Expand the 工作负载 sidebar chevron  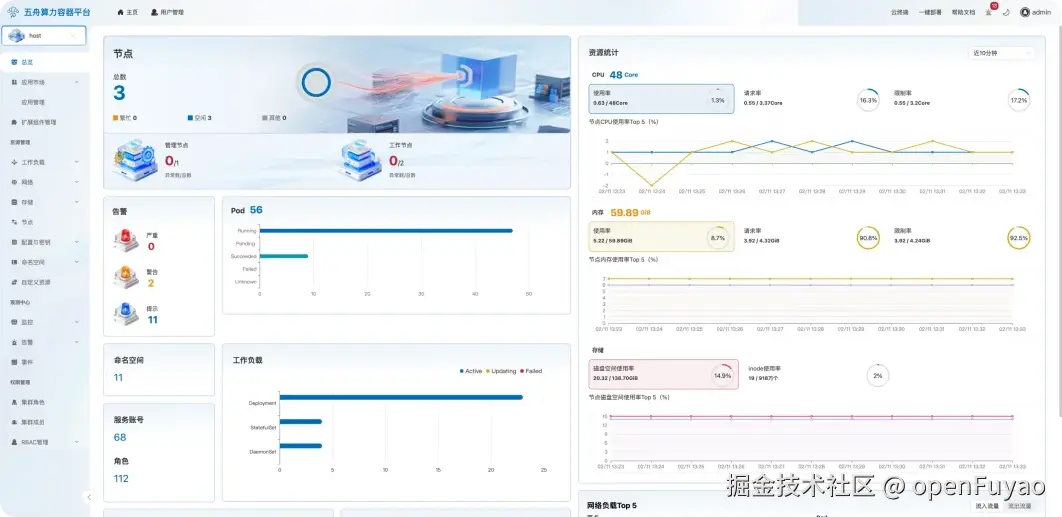click(x=77, y=163)
